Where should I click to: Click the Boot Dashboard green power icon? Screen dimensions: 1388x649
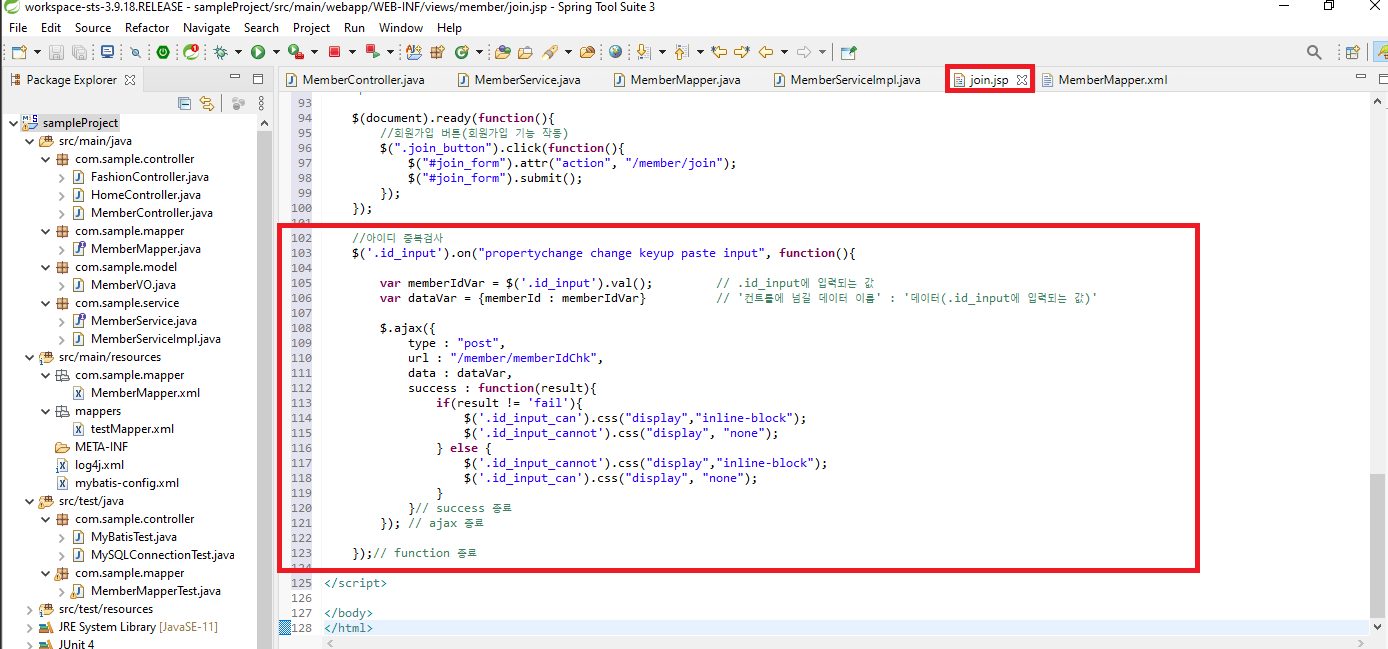162,51
